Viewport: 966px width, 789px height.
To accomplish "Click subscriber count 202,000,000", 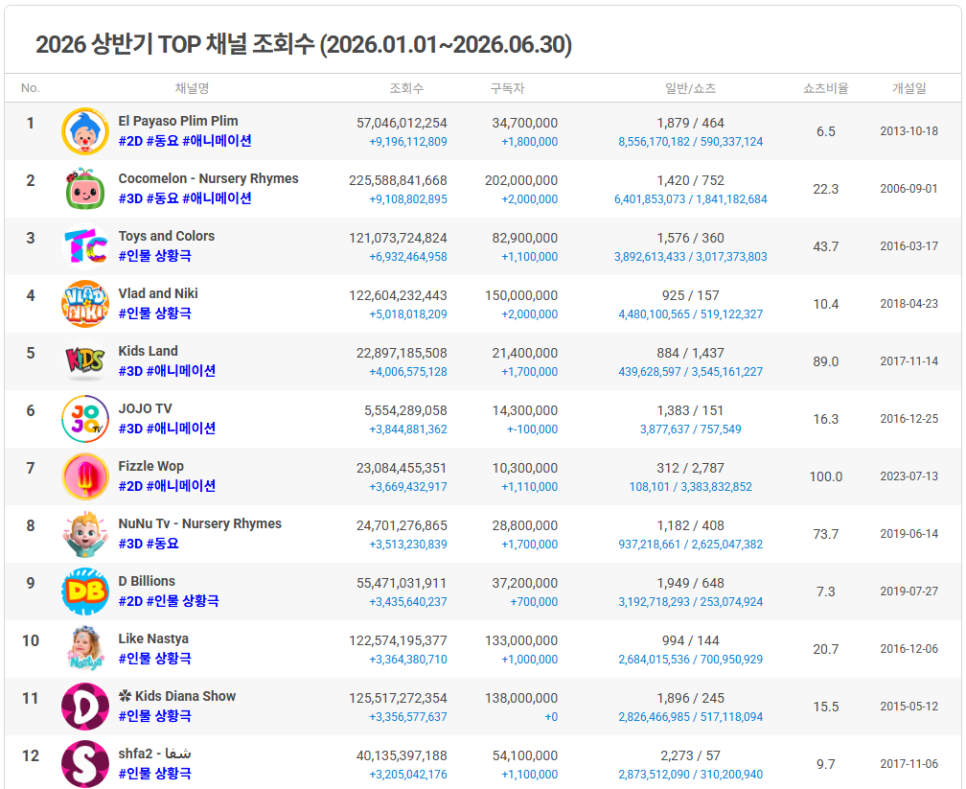I will click(x=521, y=180).
